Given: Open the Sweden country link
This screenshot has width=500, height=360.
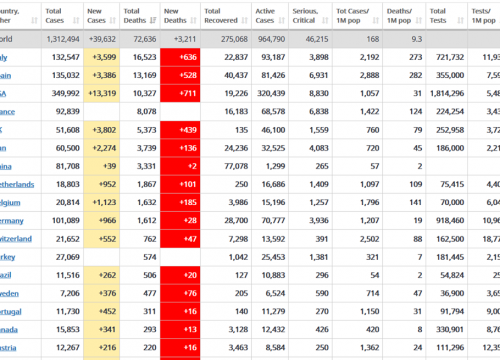Looking at the screenshot, I should [x=9, y=293].
